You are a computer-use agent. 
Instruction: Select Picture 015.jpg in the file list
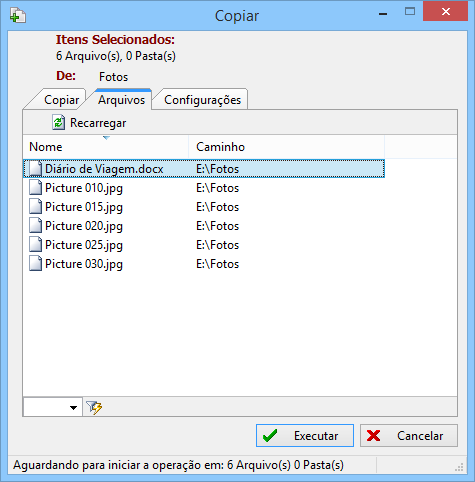(204, 207)
